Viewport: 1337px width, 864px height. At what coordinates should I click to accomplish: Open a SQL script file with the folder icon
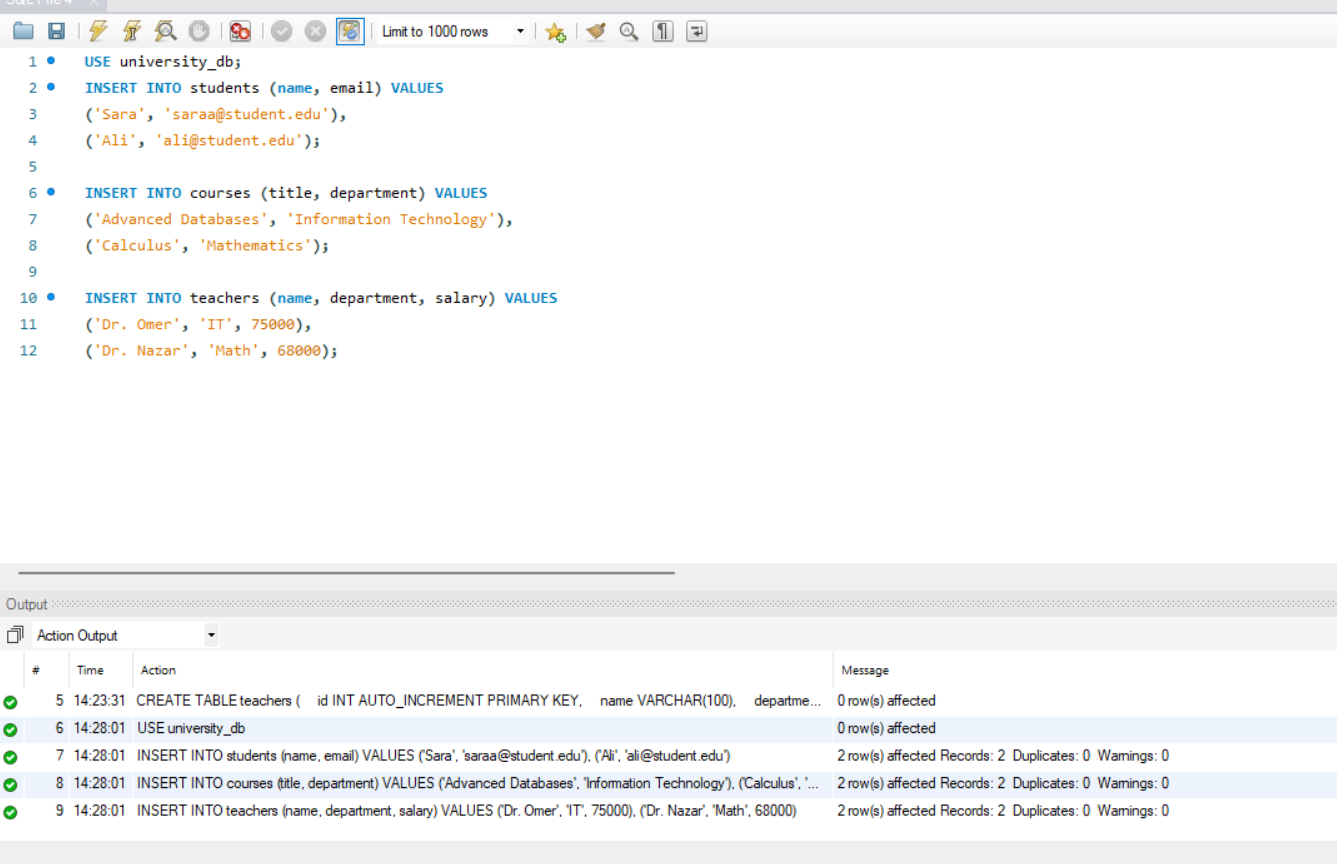tap(23, 31)
